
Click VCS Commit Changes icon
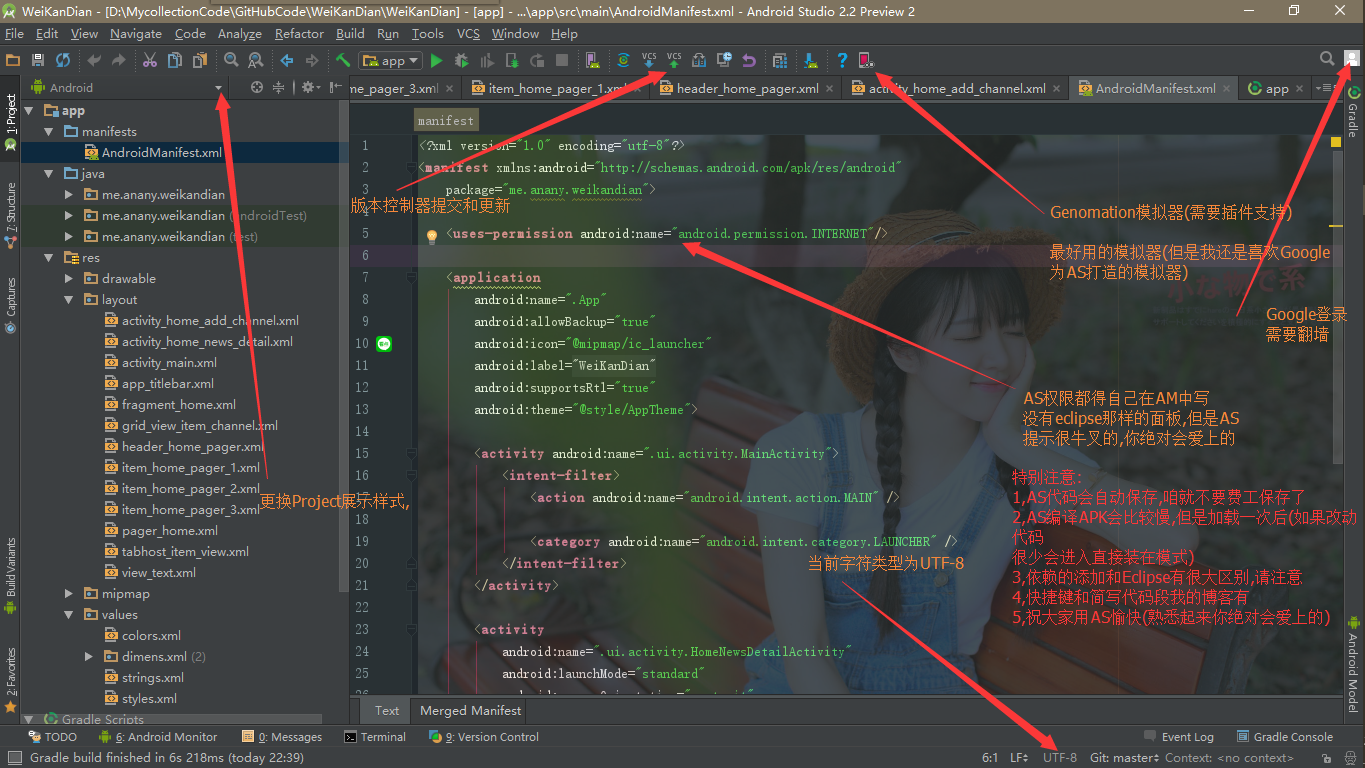click(674, 60)
